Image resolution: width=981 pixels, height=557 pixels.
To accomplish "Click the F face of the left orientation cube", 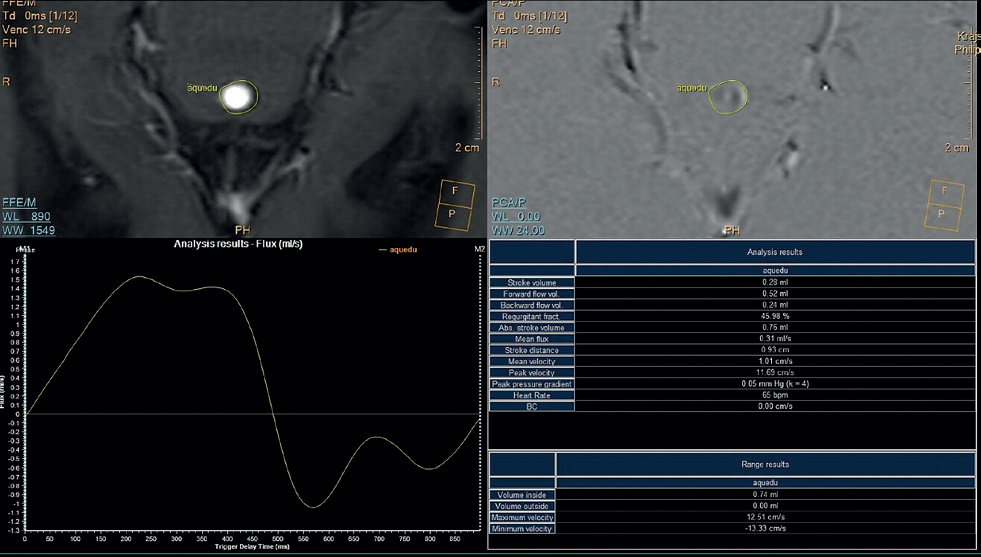I will tap(456, 191).
